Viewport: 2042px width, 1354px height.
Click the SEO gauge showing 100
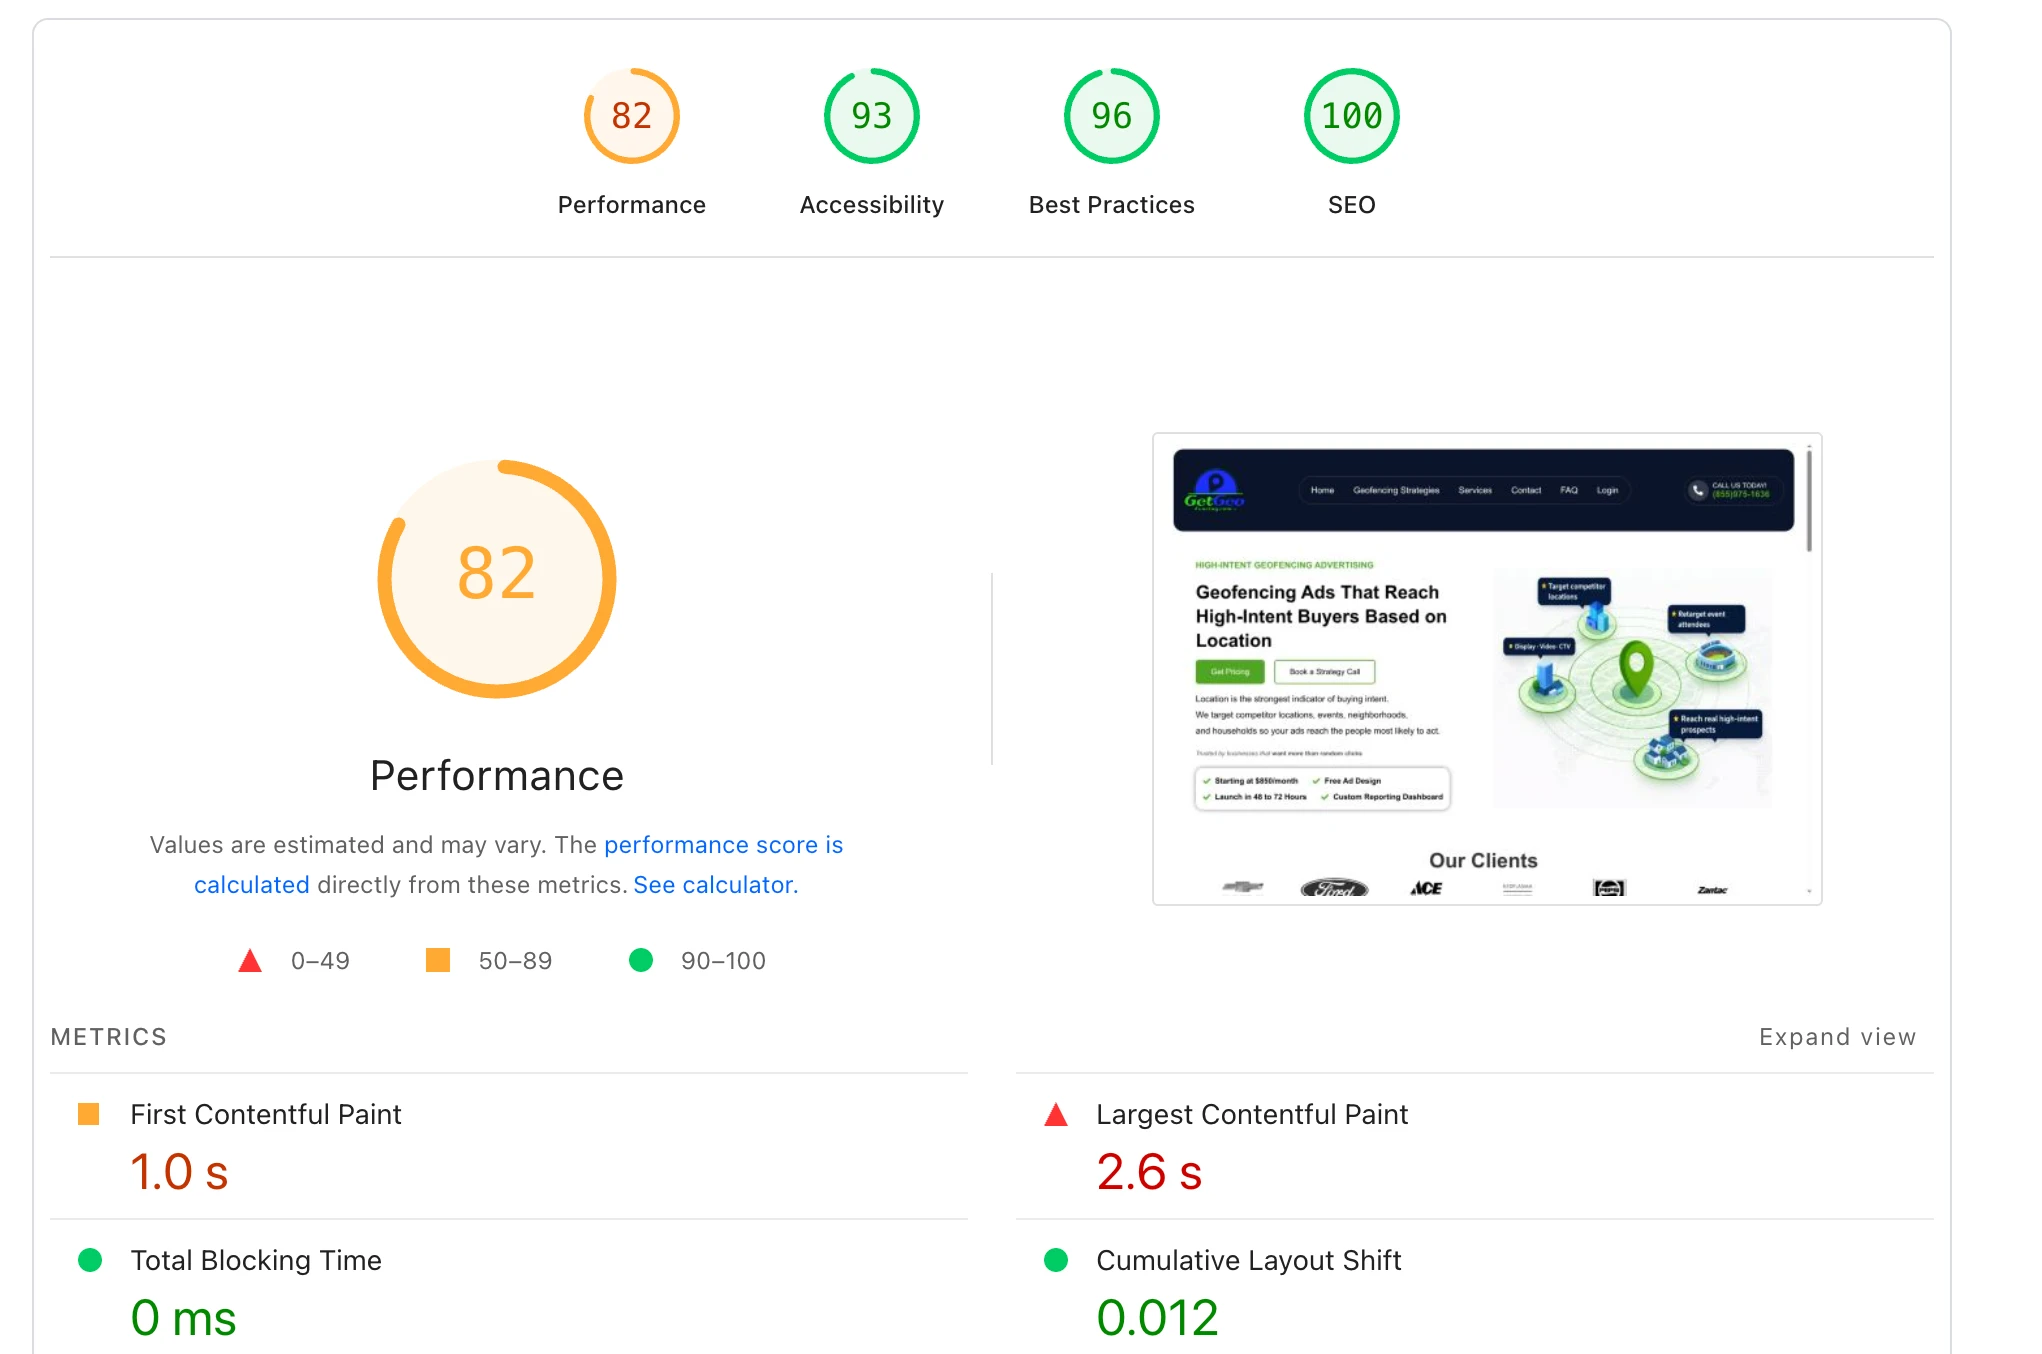point(1351,115)
